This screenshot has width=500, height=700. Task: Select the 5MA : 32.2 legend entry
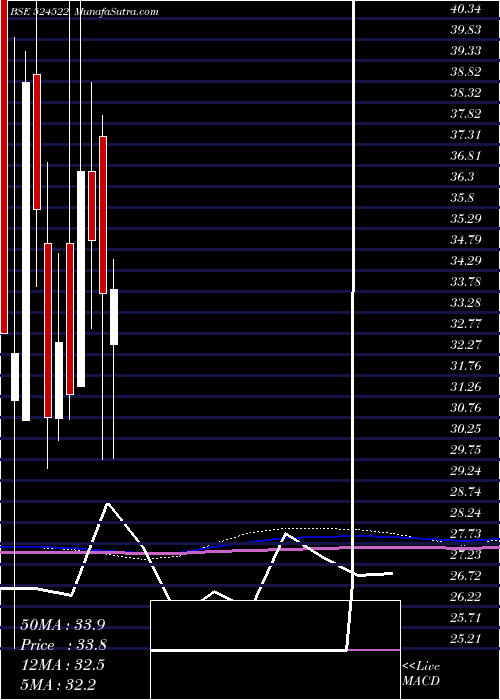(x=59, y=685)
